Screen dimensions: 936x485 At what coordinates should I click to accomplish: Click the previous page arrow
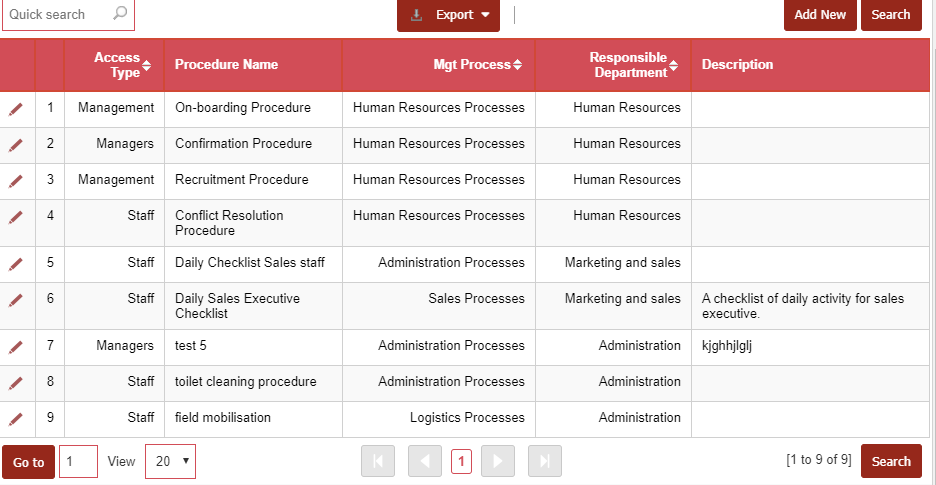424,461
